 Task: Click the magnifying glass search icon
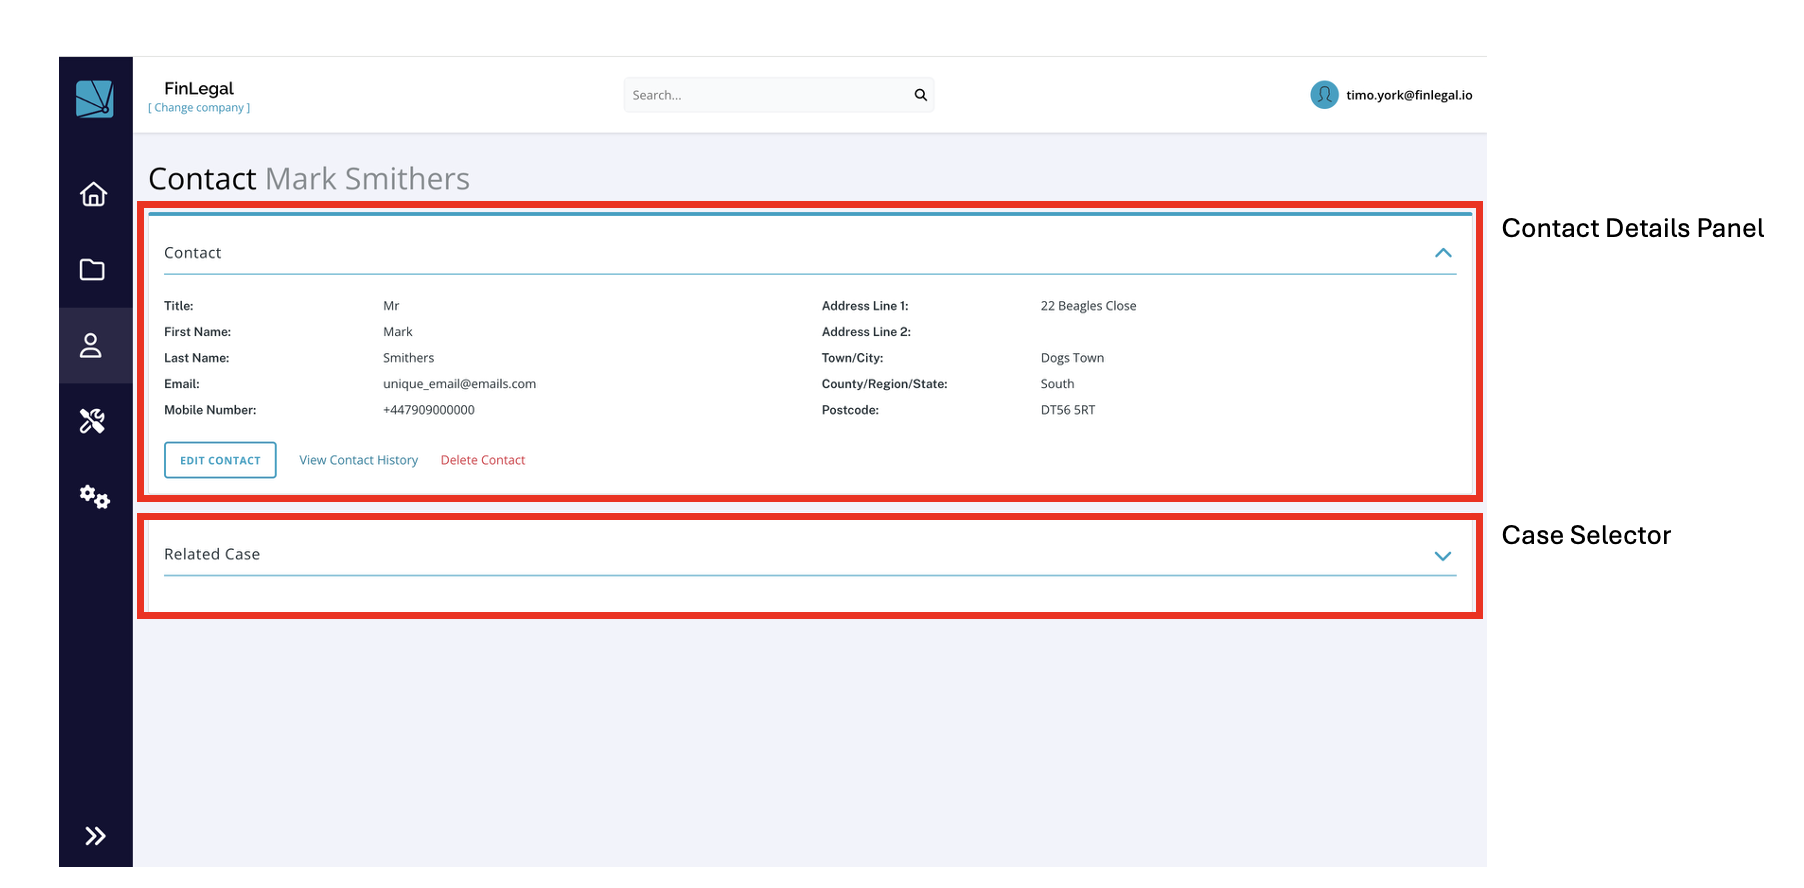click(920, 95)
